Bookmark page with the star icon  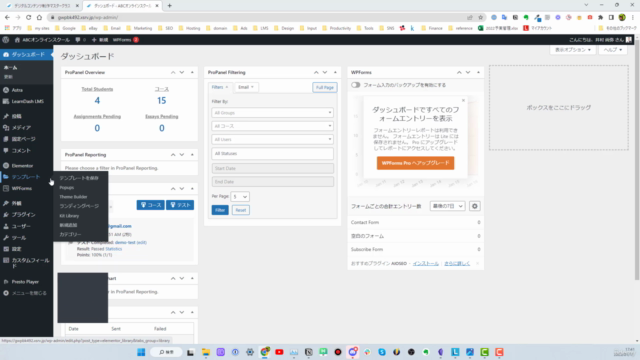480,18
